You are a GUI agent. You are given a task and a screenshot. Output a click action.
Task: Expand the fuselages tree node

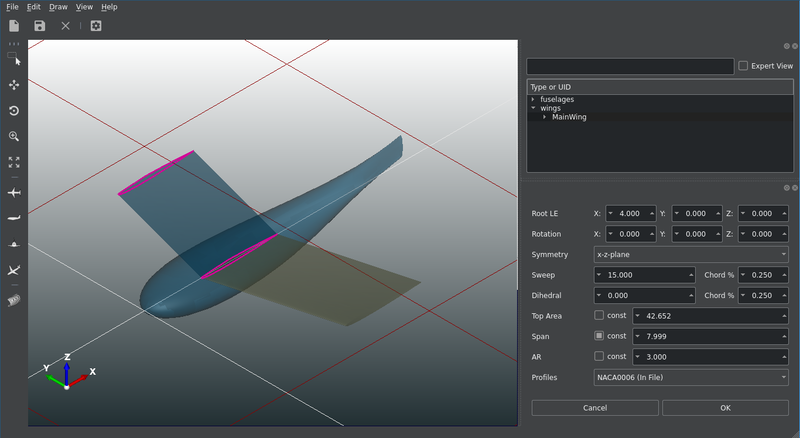click(x=534, y=100)
